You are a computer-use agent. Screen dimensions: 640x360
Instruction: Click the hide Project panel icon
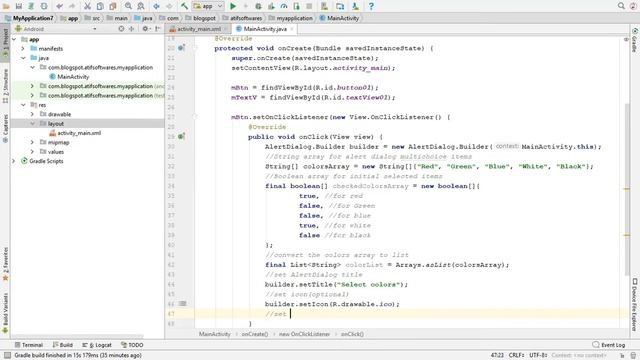[x=158, y=29]
